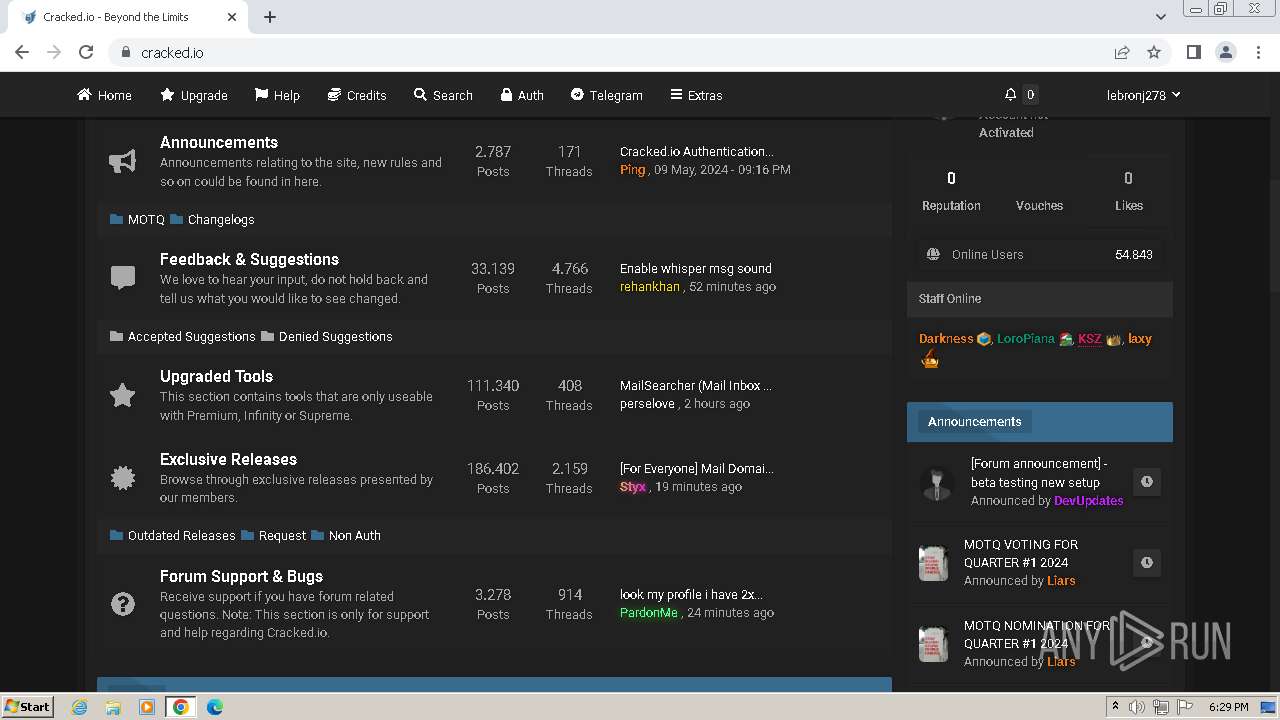The width and height of the screenshot is (1280, 720).
Task: Open PardonMe's profile
Action: pos(648,613)
